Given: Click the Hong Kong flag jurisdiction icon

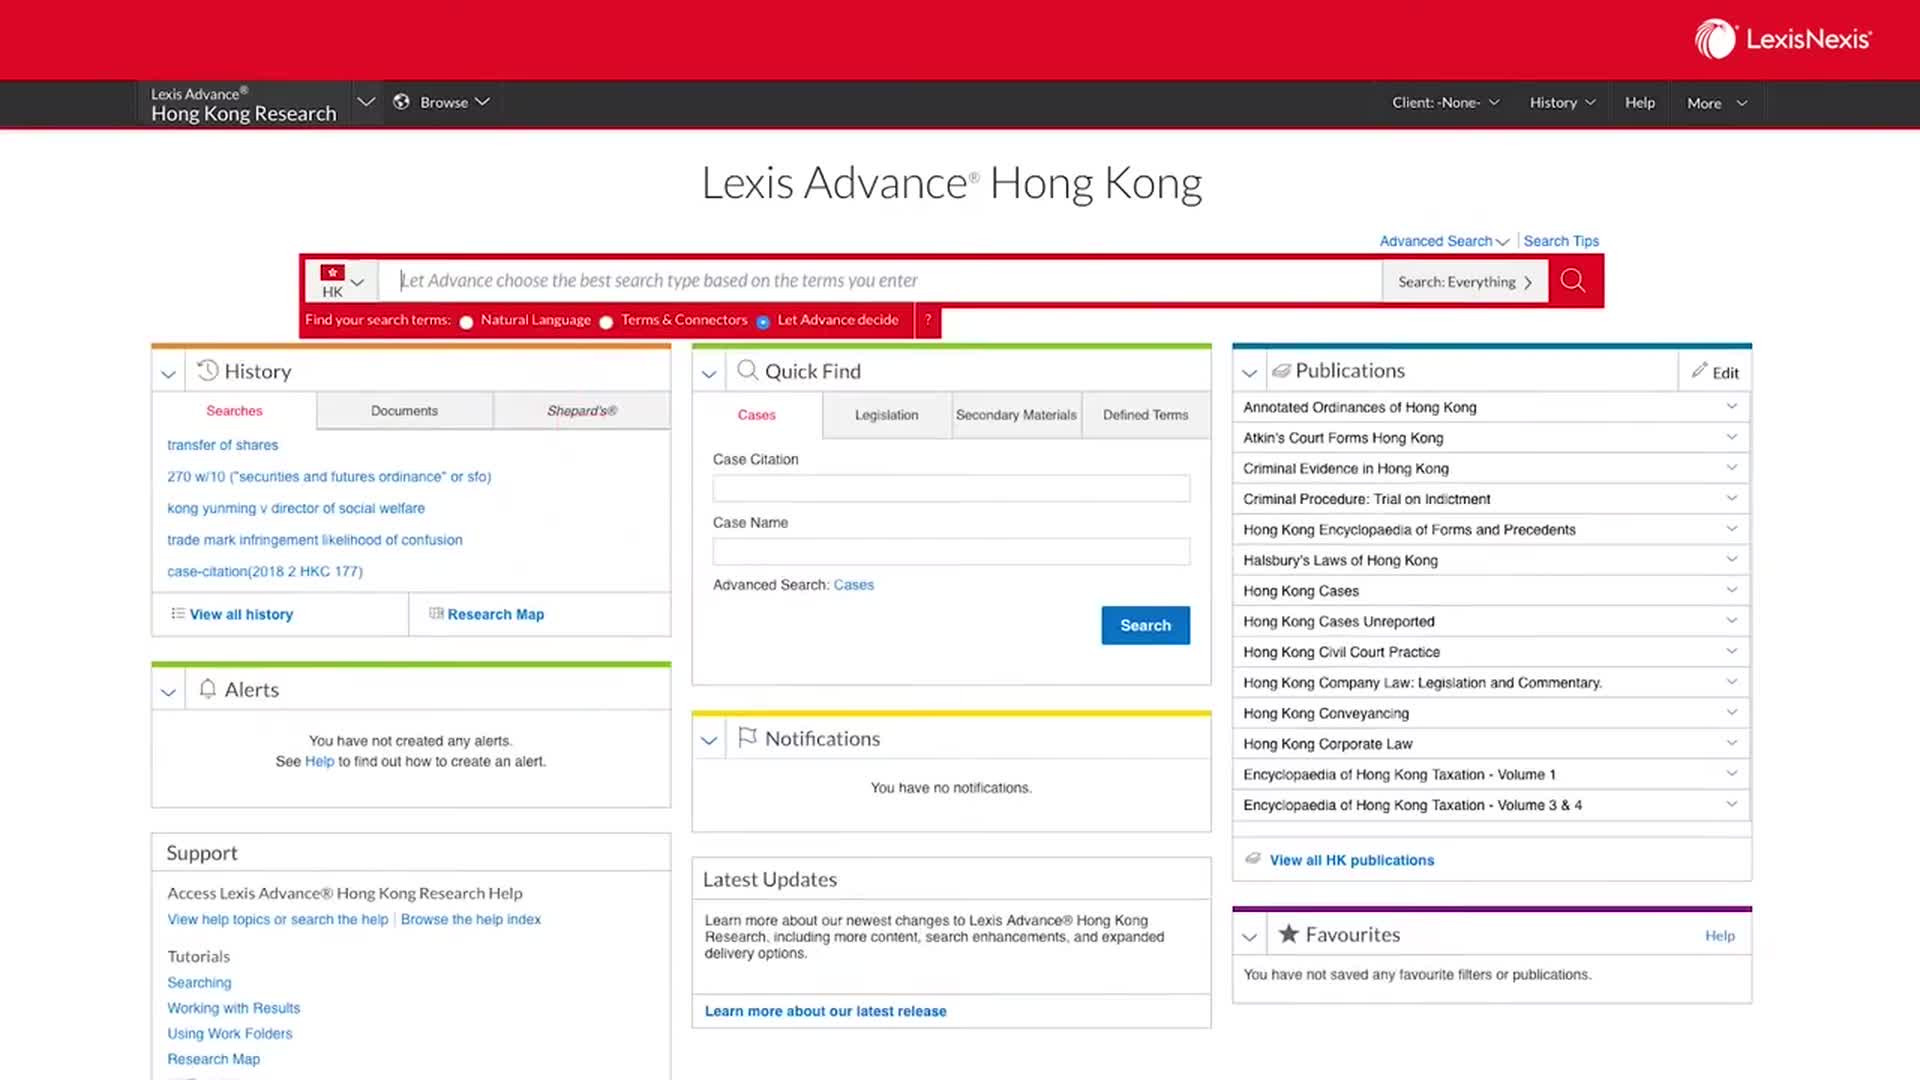Looking at the screenshot, I should [333, 272].
